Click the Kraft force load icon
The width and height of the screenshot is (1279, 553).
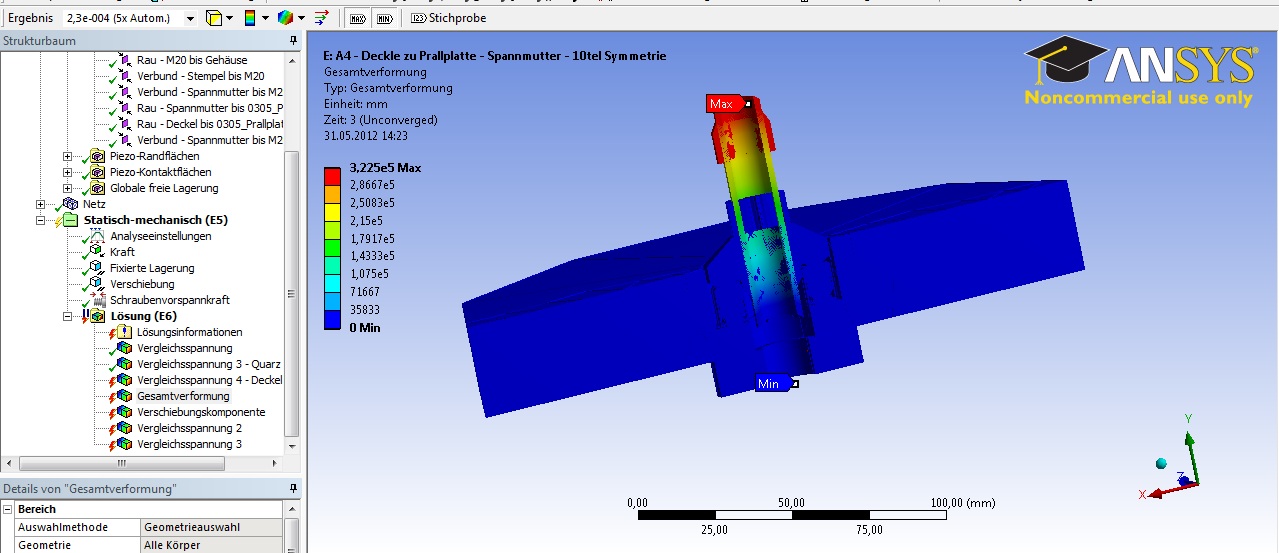pyautogui.click(x=97, y=252)
